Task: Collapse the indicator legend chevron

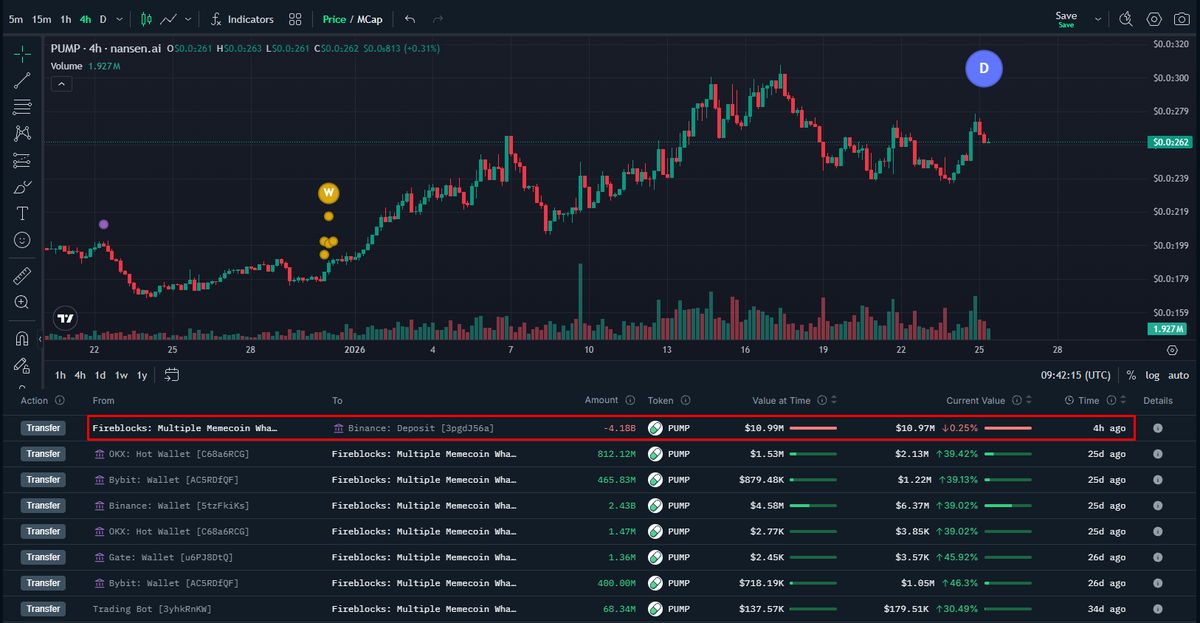Action: click(x=62, y=85)
